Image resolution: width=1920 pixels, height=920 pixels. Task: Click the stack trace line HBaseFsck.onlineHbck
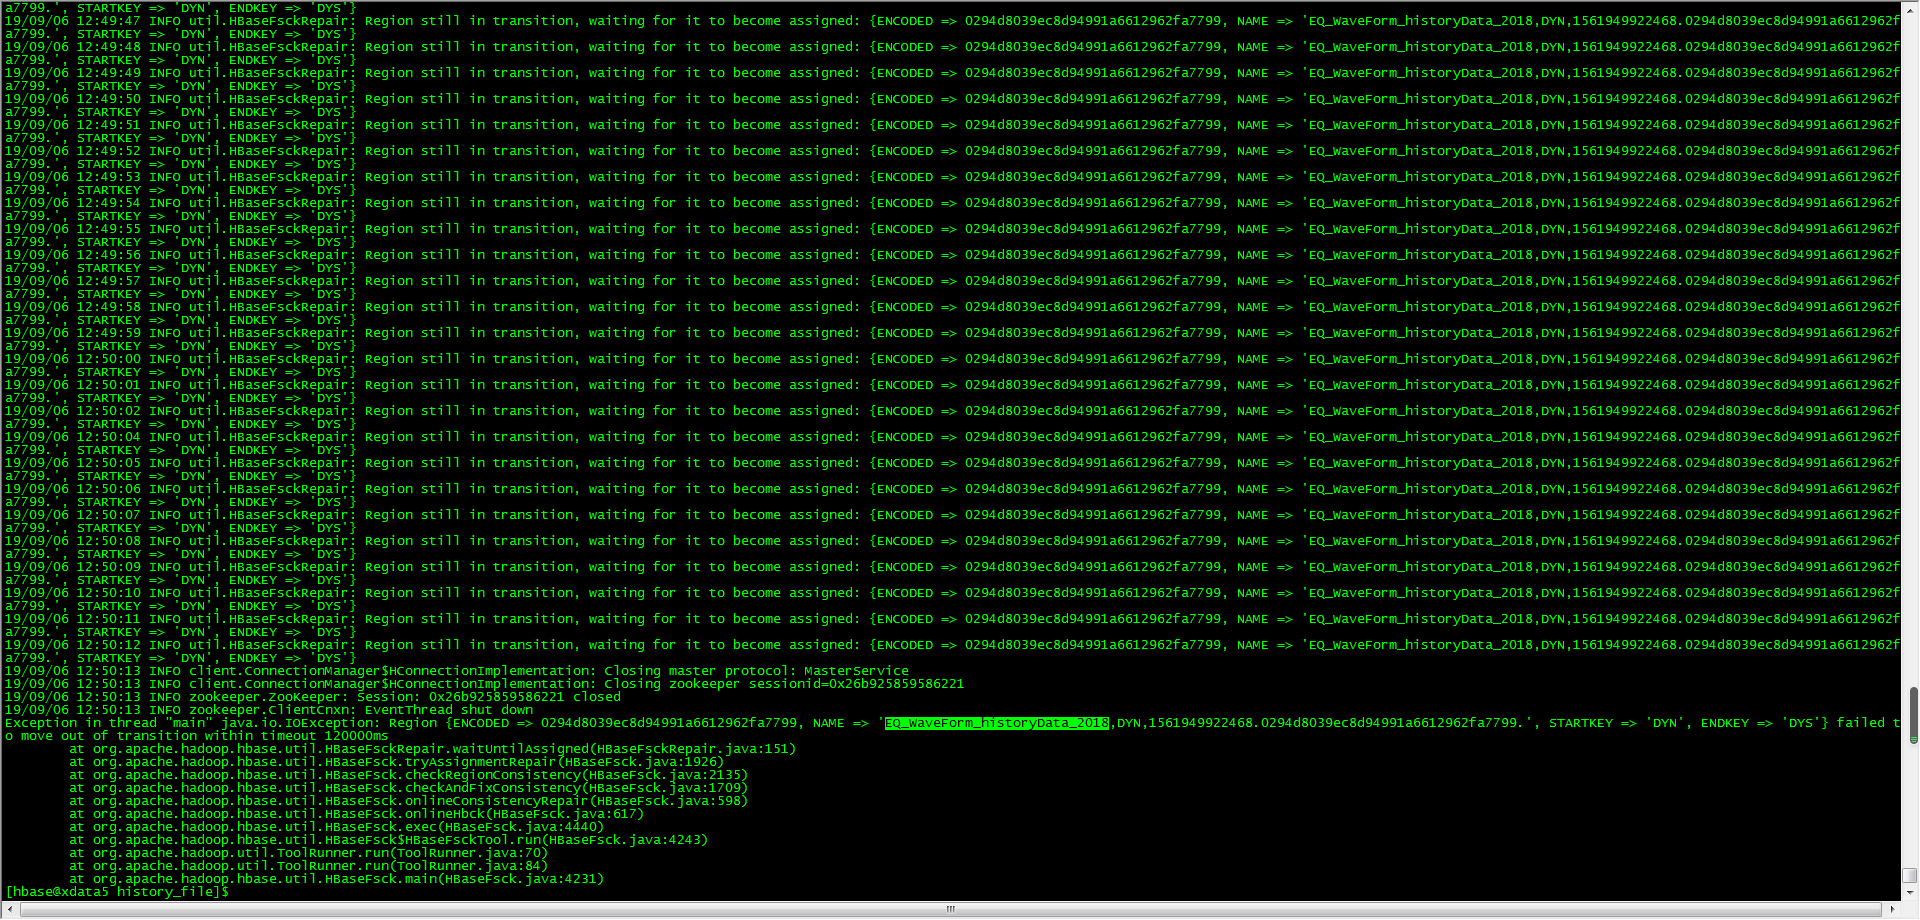[x=356, y=814]
